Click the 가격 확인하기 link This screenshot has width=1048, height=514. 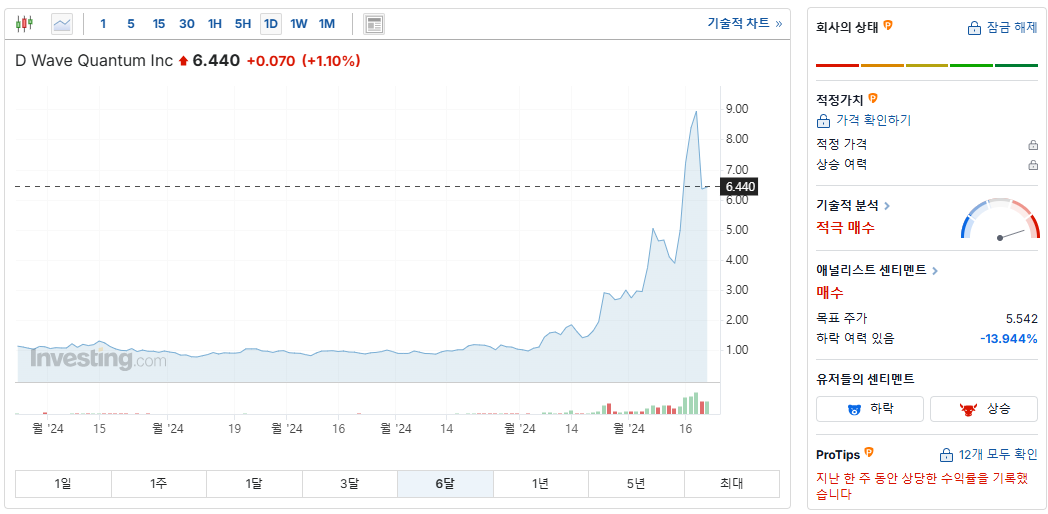click(874, 120)
